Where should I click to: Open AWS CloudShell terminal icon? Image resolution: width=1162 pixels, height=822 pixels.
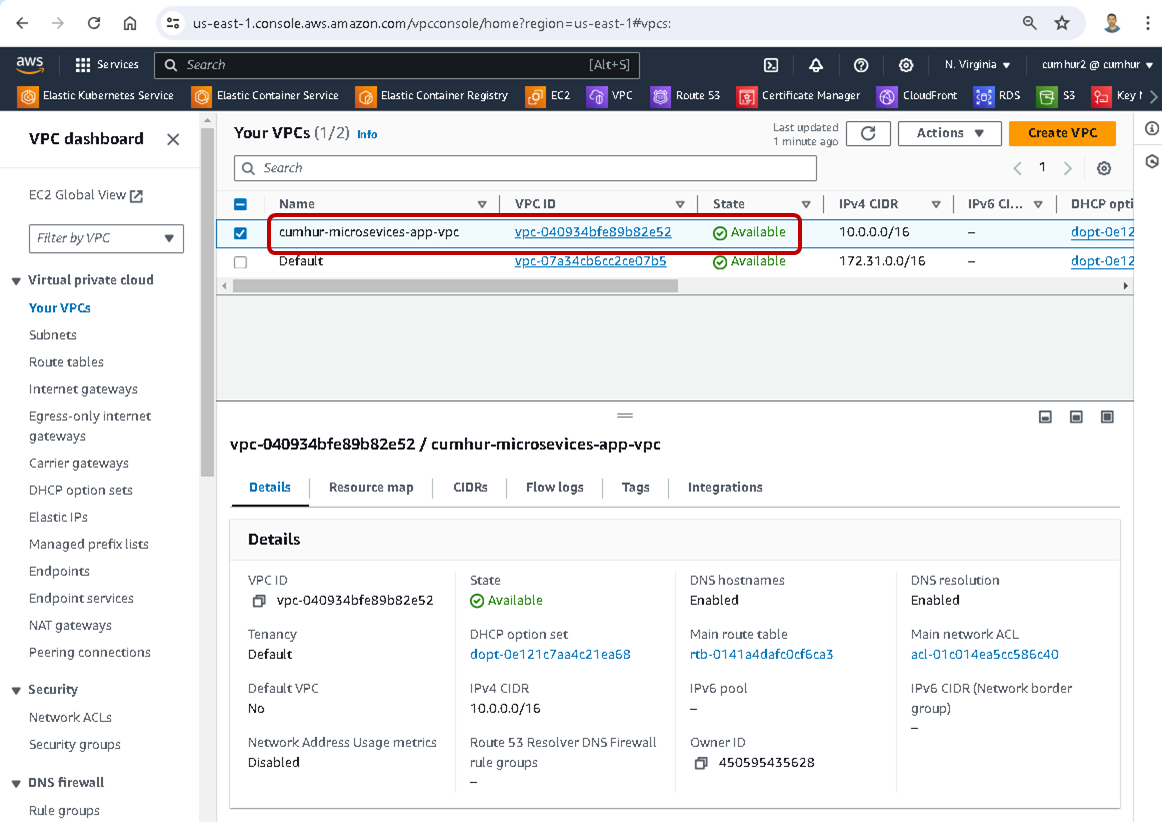pyautogui.click(x=771, y=65)
